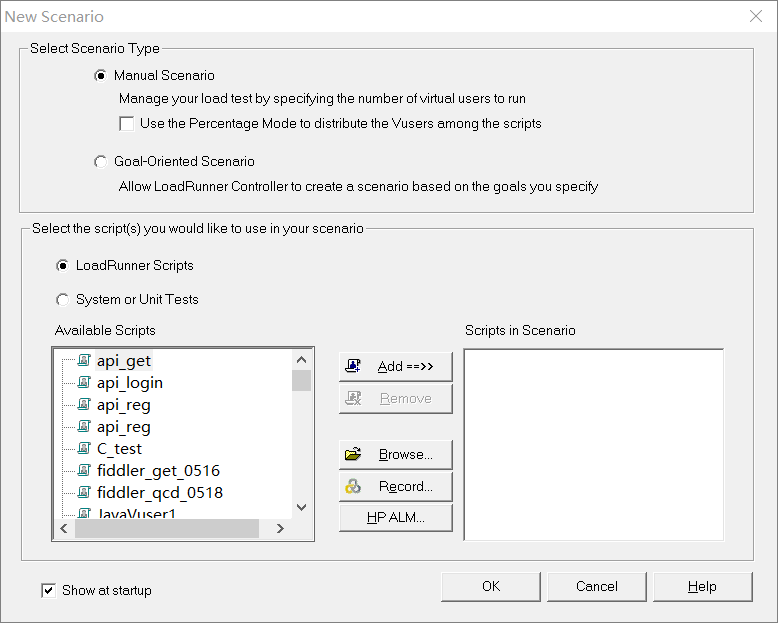The image size is (778, 623).
Task: Open the Record script option
Action: click(x=396, y=487)
